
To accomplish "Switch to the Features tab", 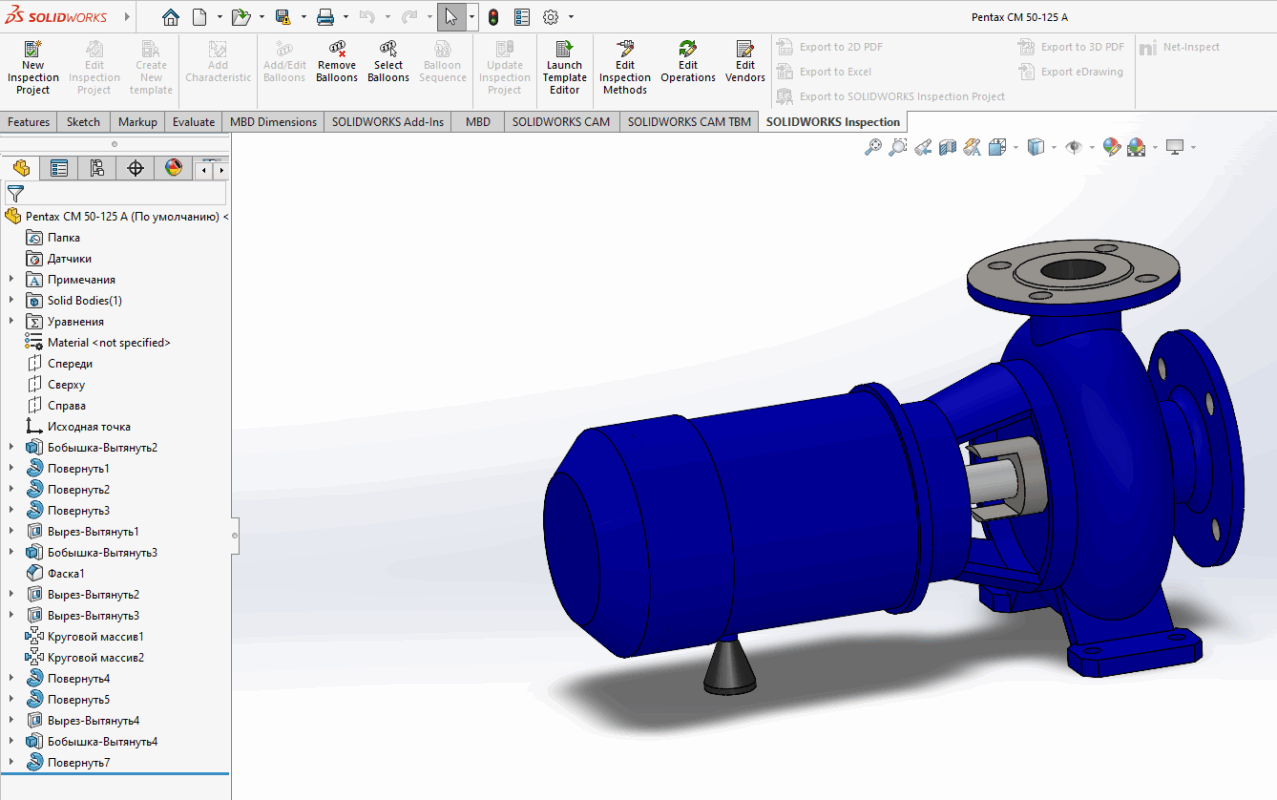I will tap(29, 122).
